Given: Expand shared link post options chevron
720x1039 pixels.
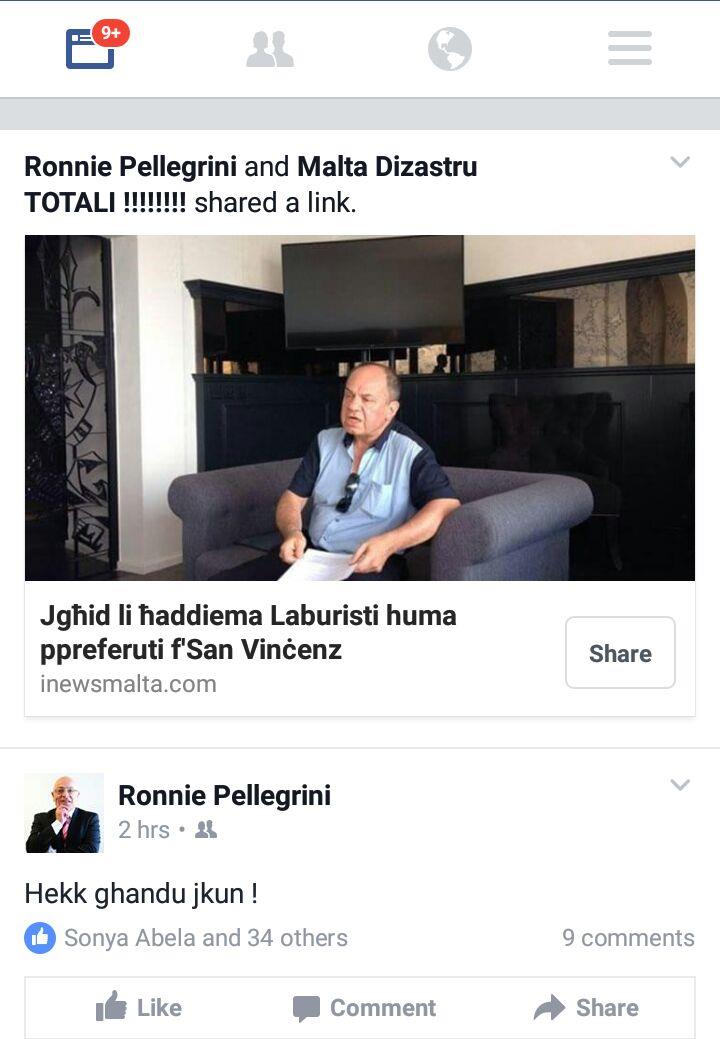Looking at the screenshot, I should (x=680, y=162).
